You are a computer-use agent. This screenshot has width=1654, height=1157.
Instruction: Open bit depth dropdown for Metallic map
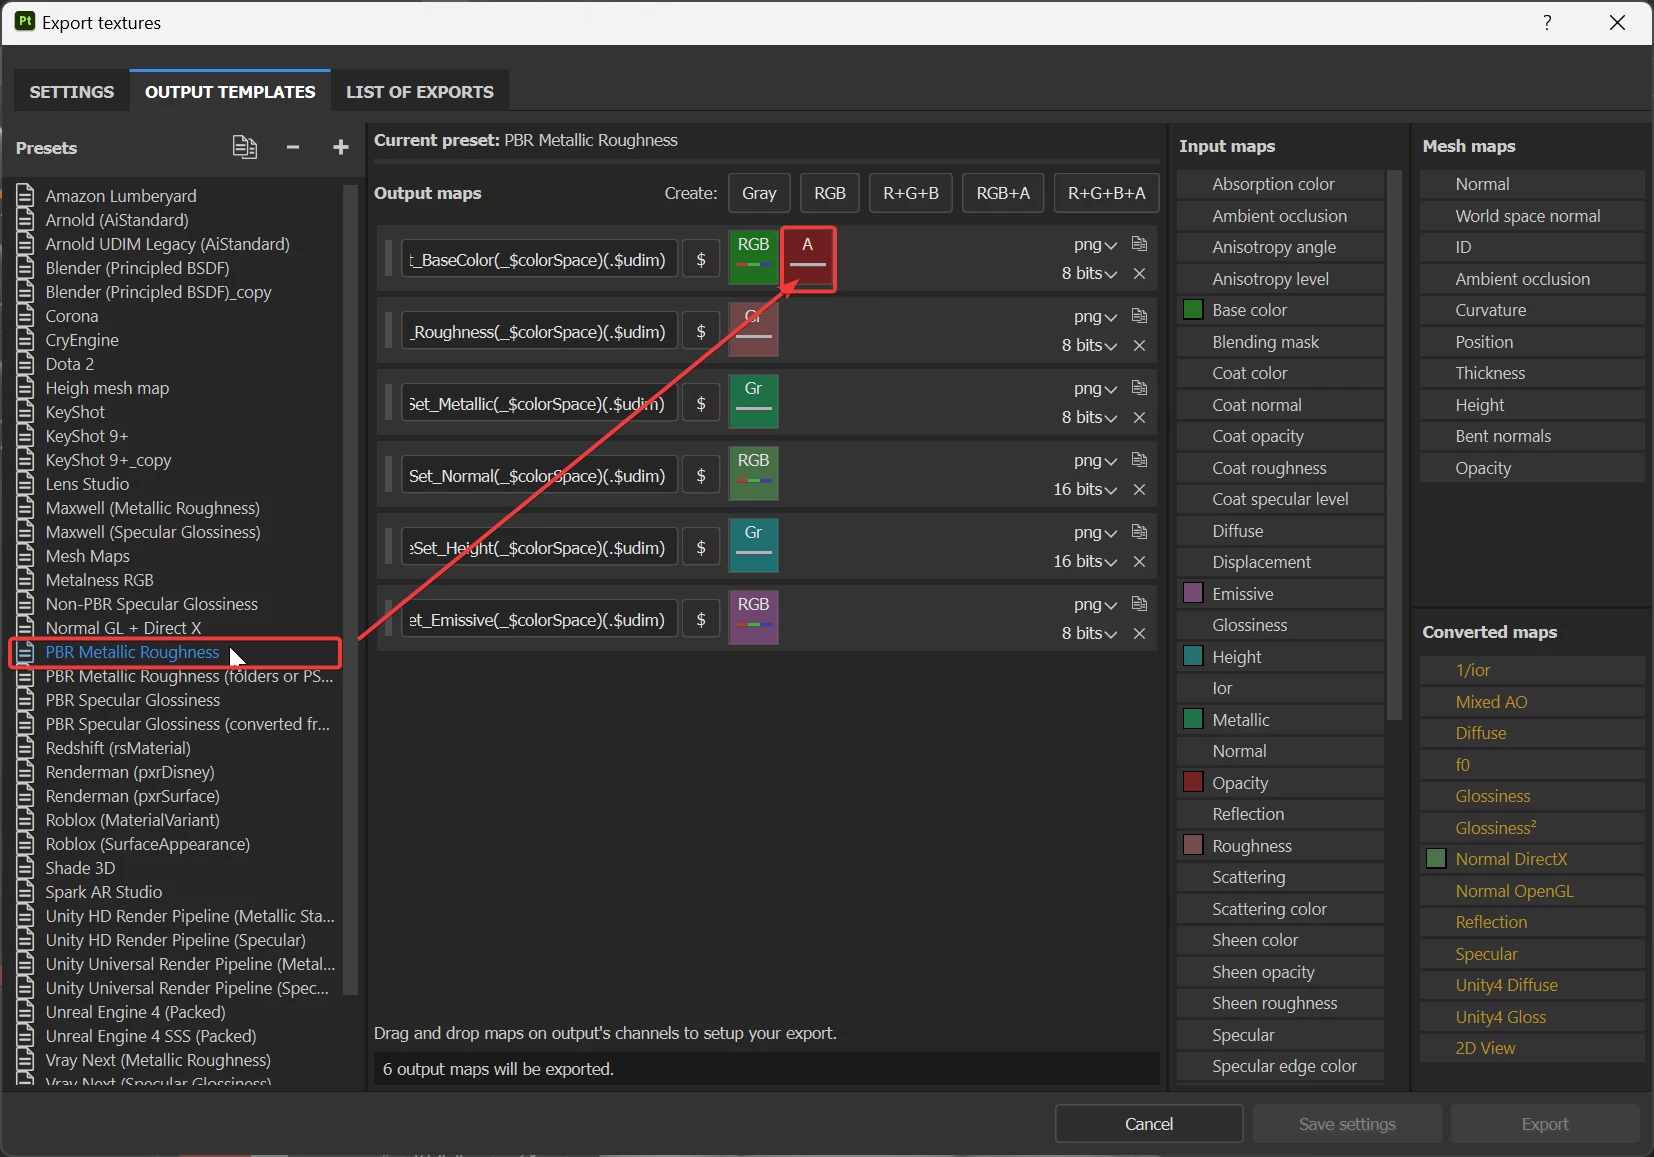tap(1089, 417)
